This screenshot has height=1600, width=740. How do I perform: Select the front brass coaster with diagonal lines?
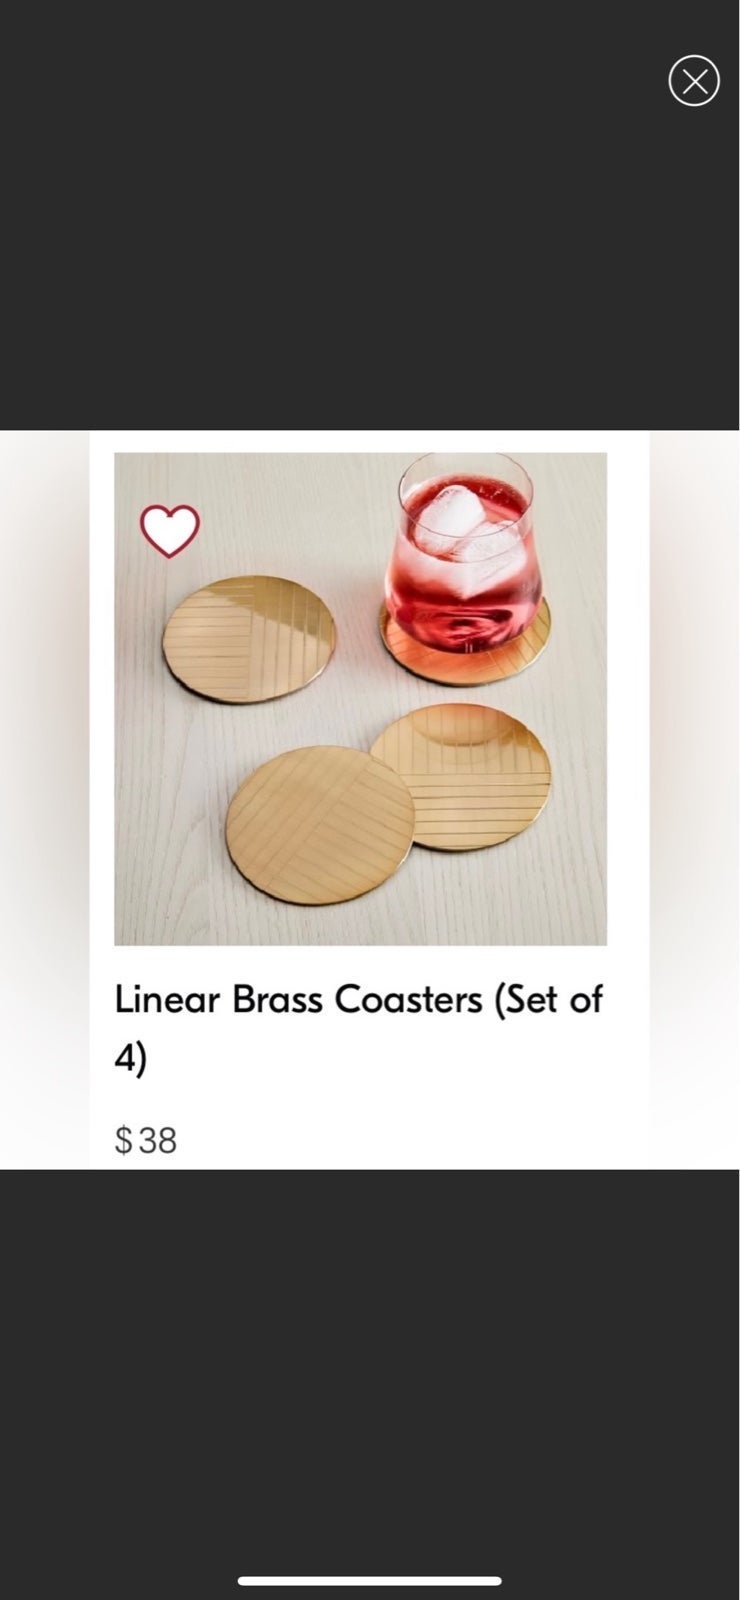pyautogui.click(x=320, y=825)
